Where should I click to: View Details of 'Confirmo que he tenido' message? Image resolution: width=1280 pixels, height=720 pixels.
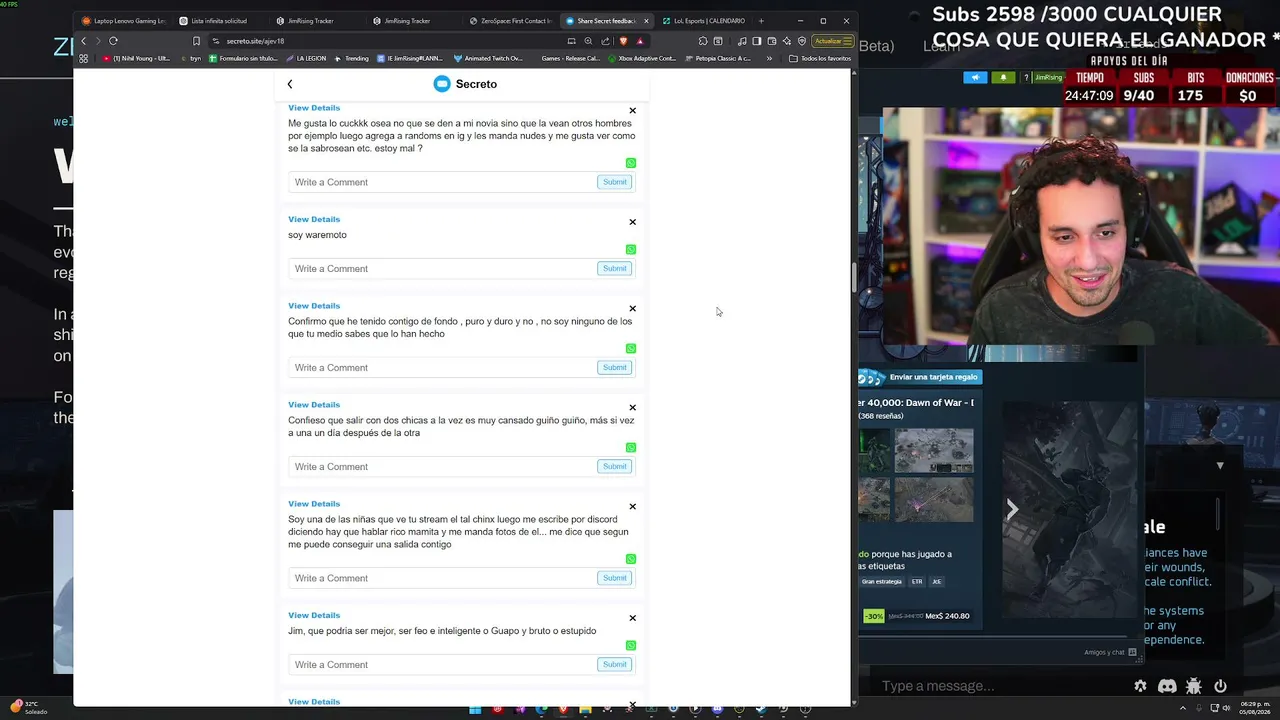pos(314,306)
